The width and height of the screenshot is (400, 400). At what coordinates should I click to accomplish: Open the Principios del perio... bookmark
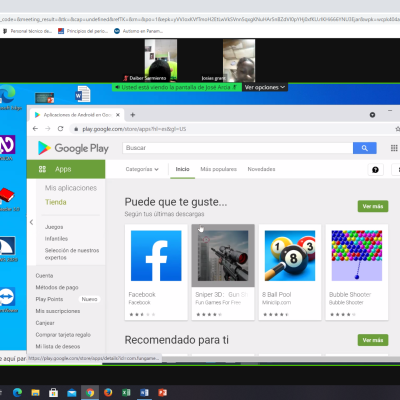(83, 31)
